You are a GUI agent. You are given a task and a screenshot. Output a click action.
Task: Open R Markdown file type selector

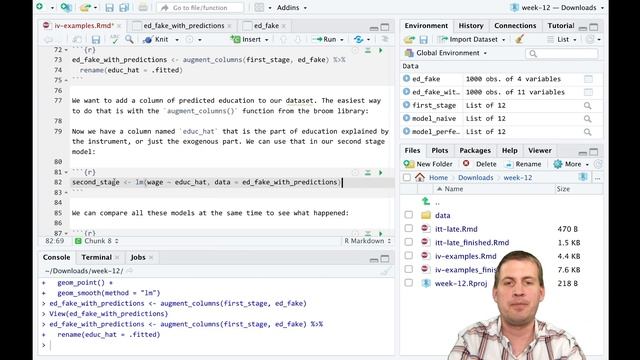point(367,241)
